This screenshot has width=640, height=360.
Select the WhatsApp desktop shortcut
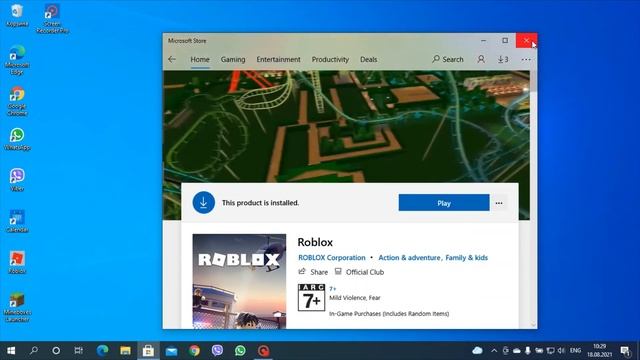(x=17, y=139)
